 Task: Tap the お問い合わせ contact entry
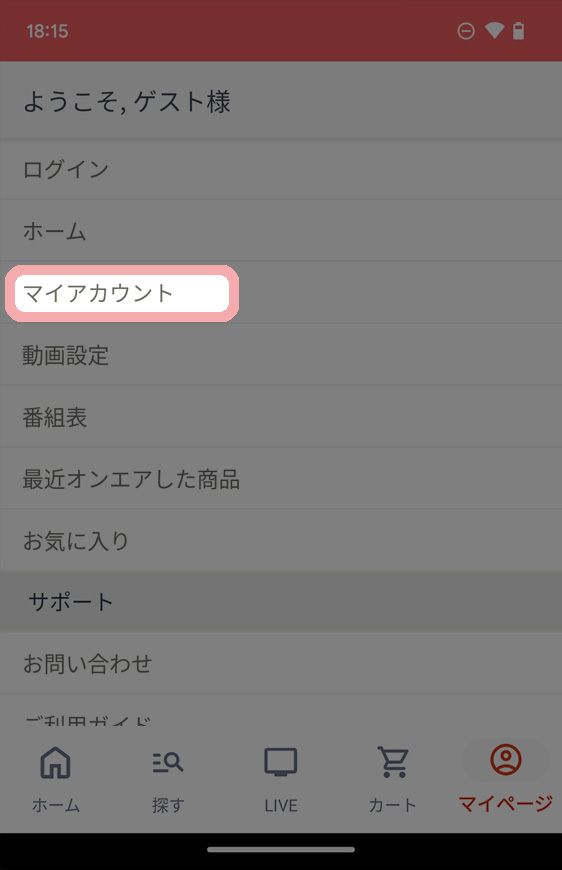(281, 663)
